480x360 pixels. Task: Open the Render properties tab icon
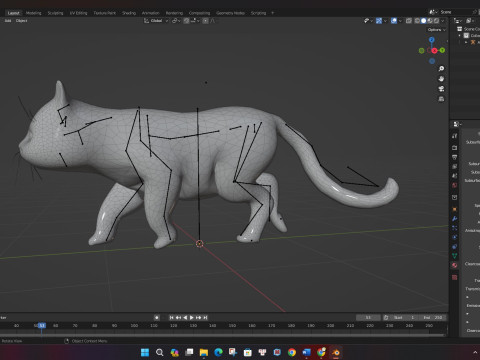point(455,148)
